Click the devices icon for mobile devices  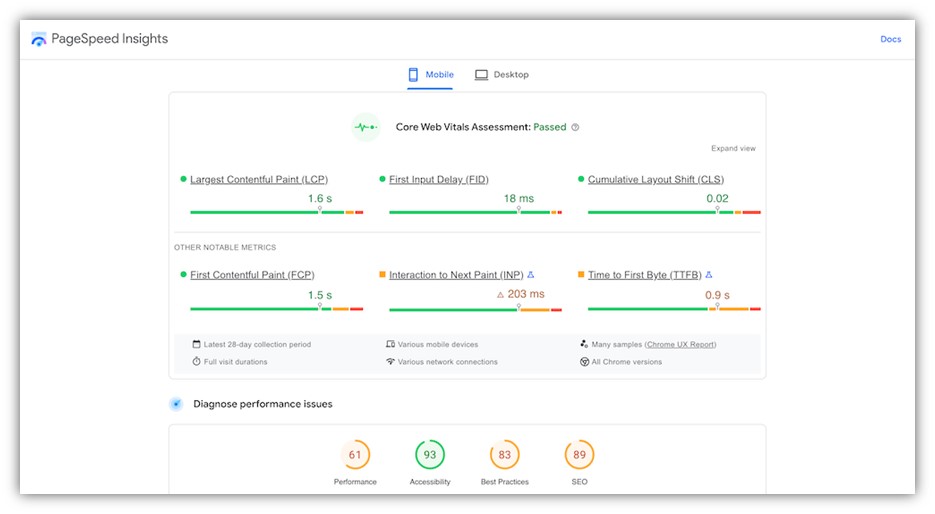click(390, 344)
